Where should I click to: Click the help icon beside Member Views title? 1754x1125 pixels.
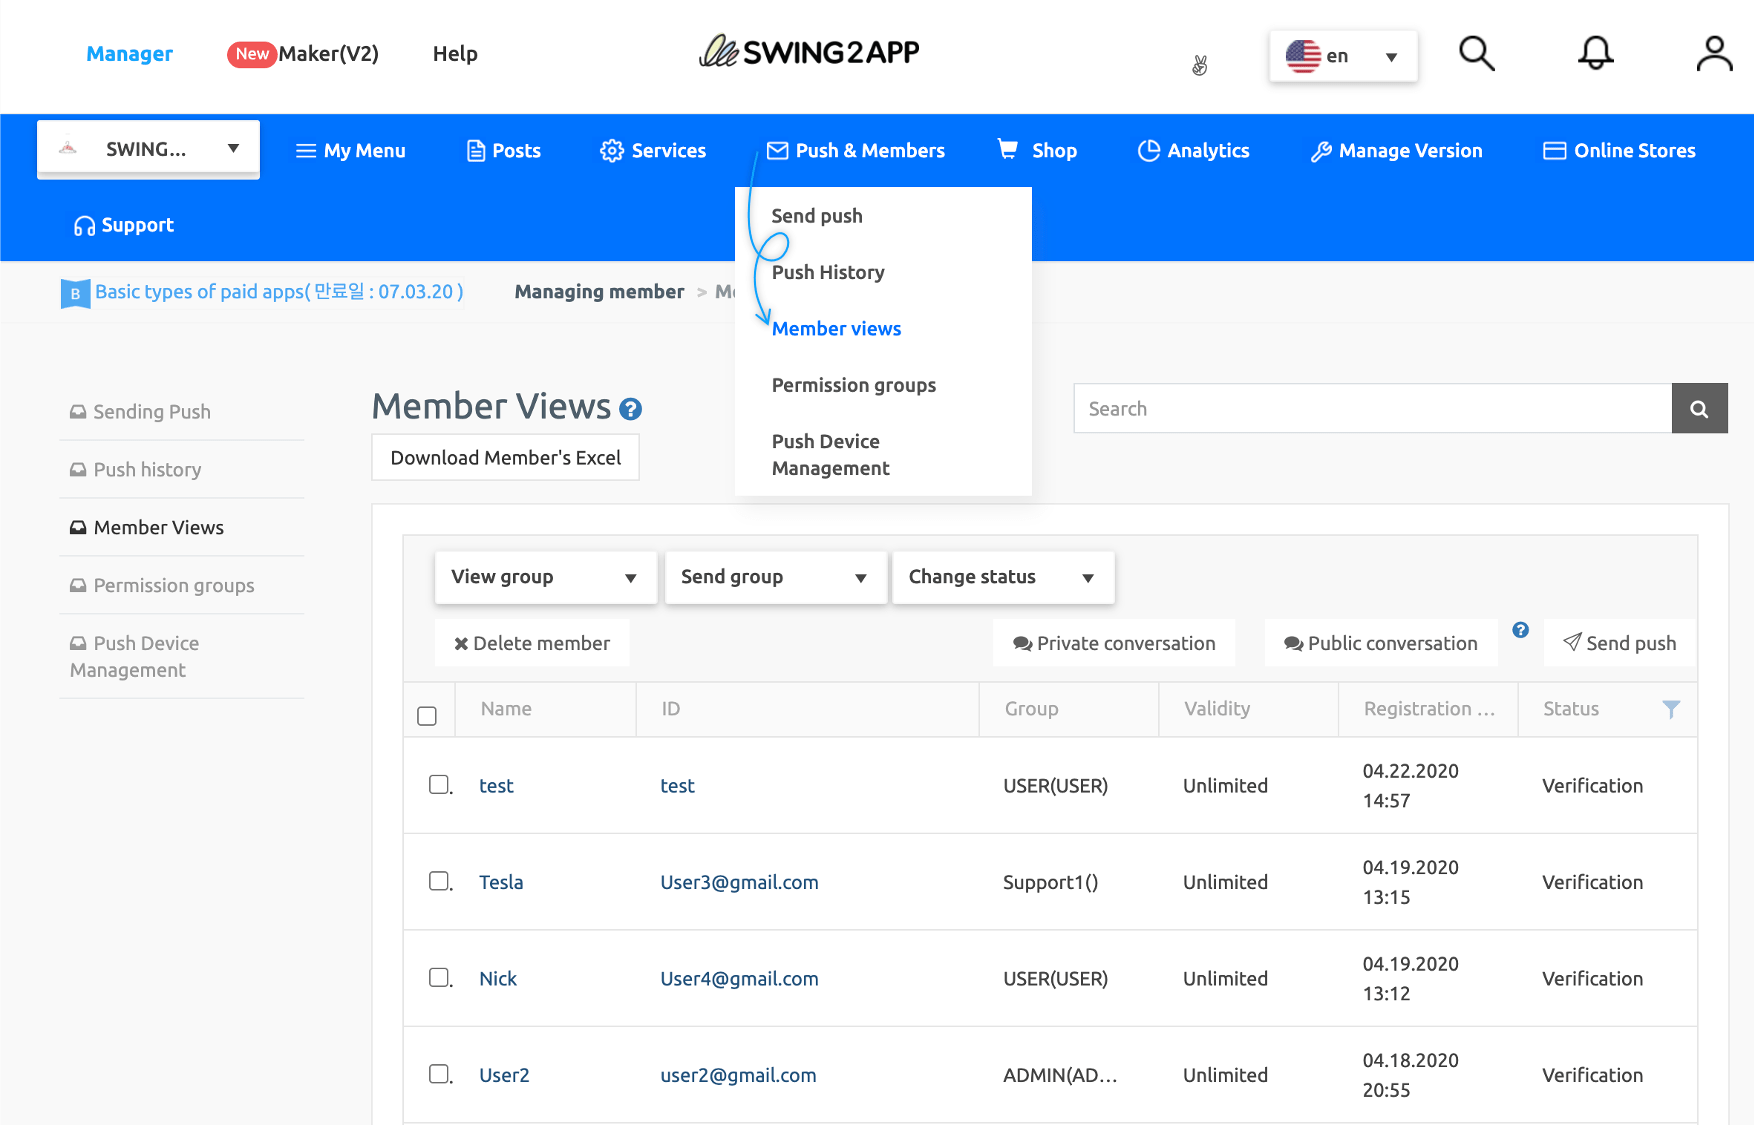630,409
